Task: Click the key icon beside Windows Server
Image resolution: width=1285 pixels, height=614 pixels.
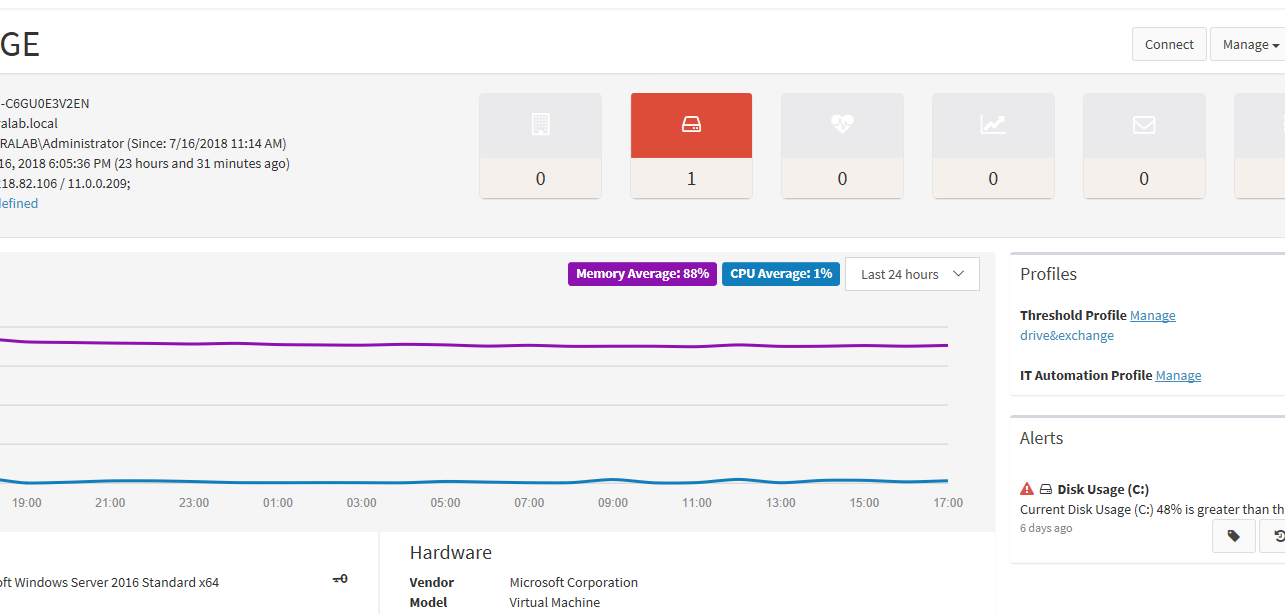Action: click(x=340, y=579)
